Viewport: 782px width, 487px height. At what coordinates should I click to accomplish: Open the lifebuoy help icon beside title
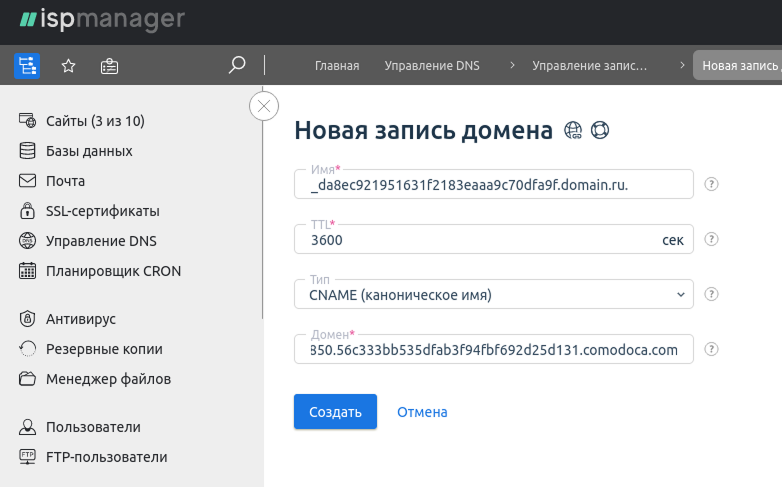(x=600, y=130)
